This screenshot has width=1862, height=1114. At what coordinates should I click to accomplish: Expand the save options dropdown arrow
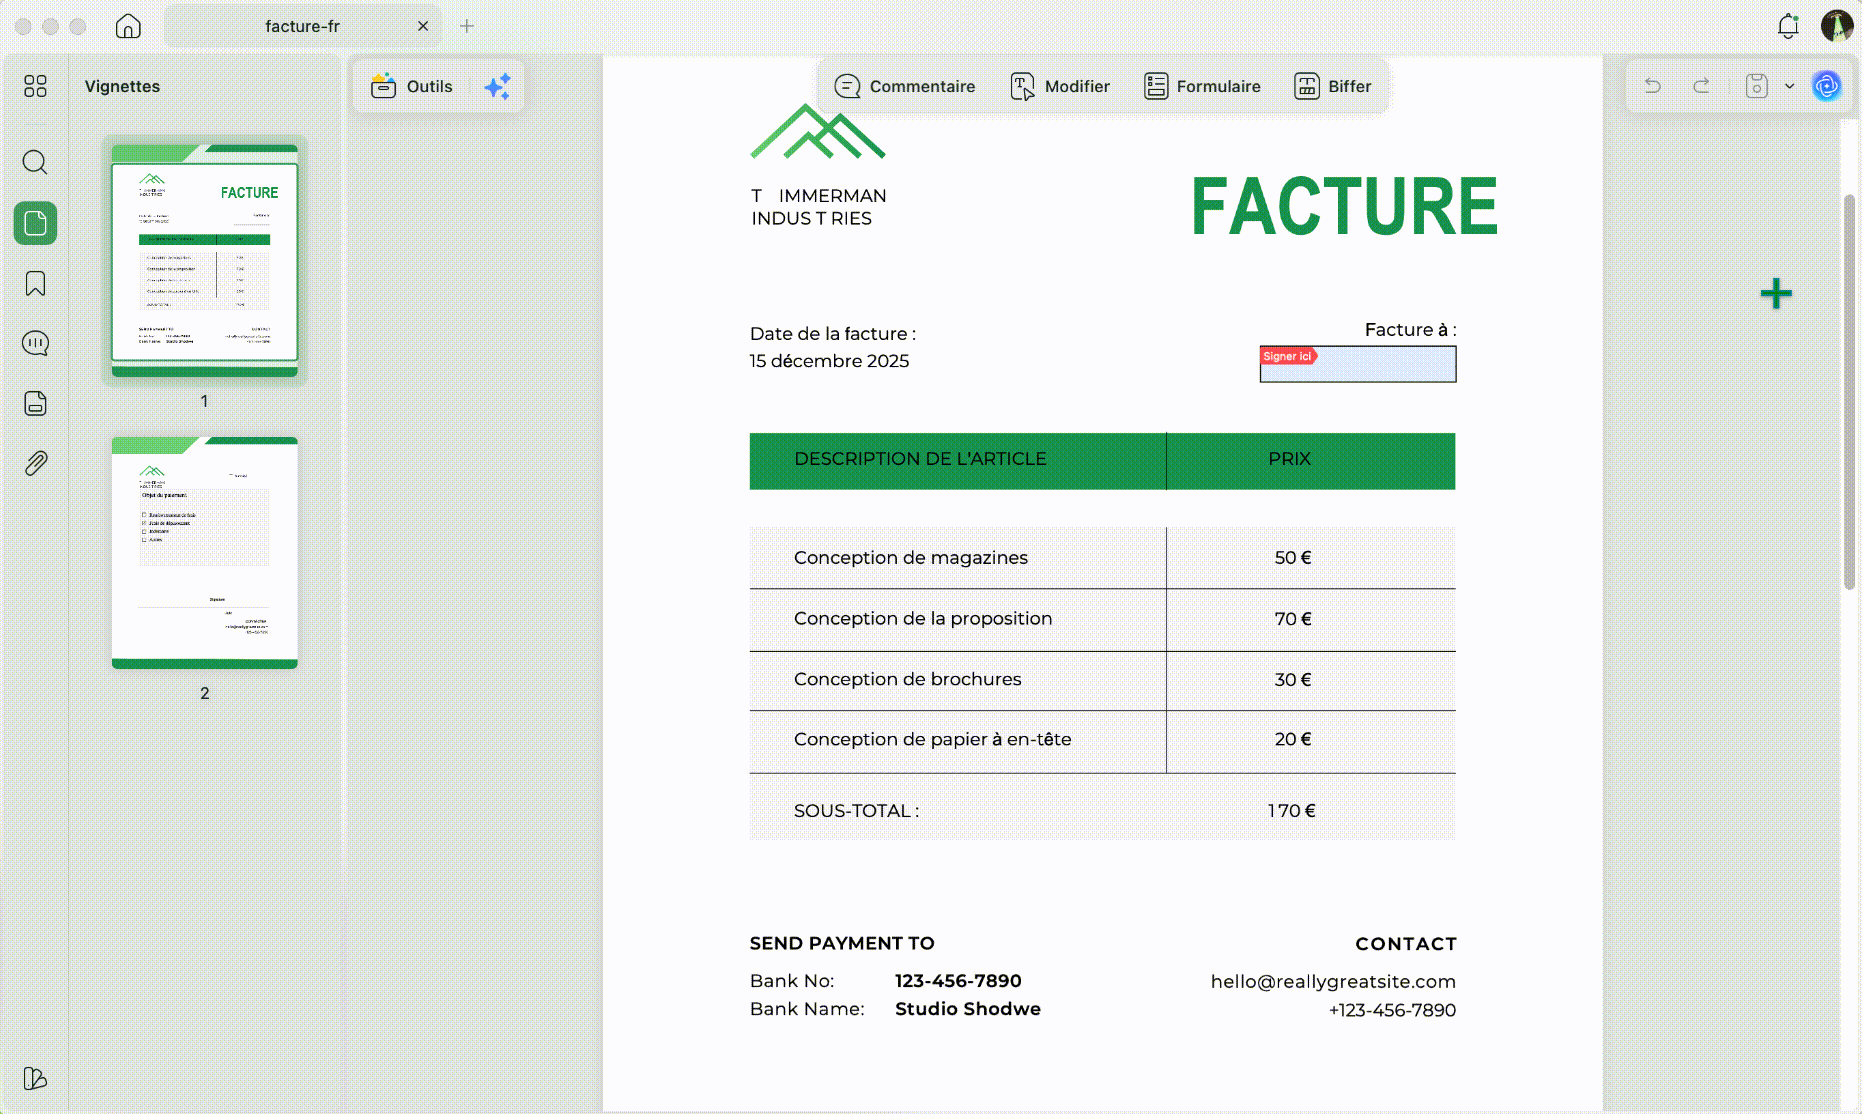(1790, 87)
